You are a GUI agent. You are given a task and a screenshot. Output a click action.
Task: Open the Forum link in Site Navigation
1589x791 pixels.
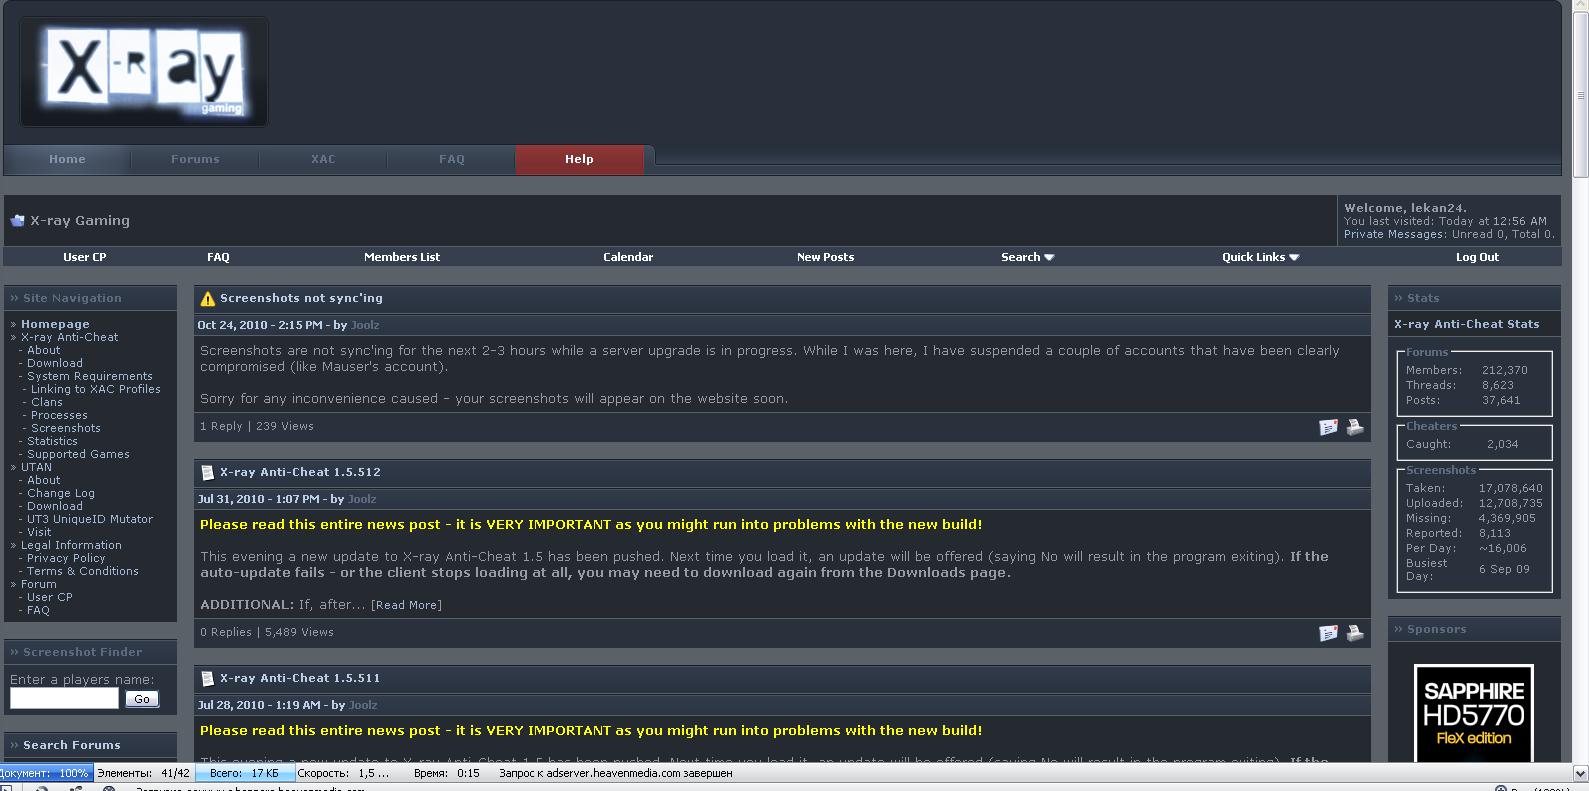pos(39,584)
